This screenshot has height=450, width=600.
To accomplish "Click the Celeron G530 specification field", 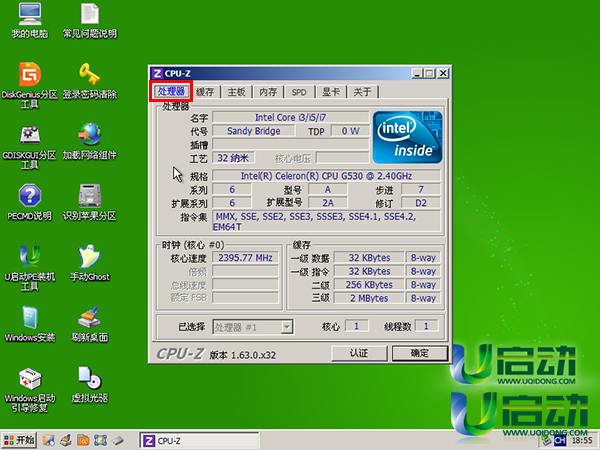I will pyautogui.click(x=326, y=176).
